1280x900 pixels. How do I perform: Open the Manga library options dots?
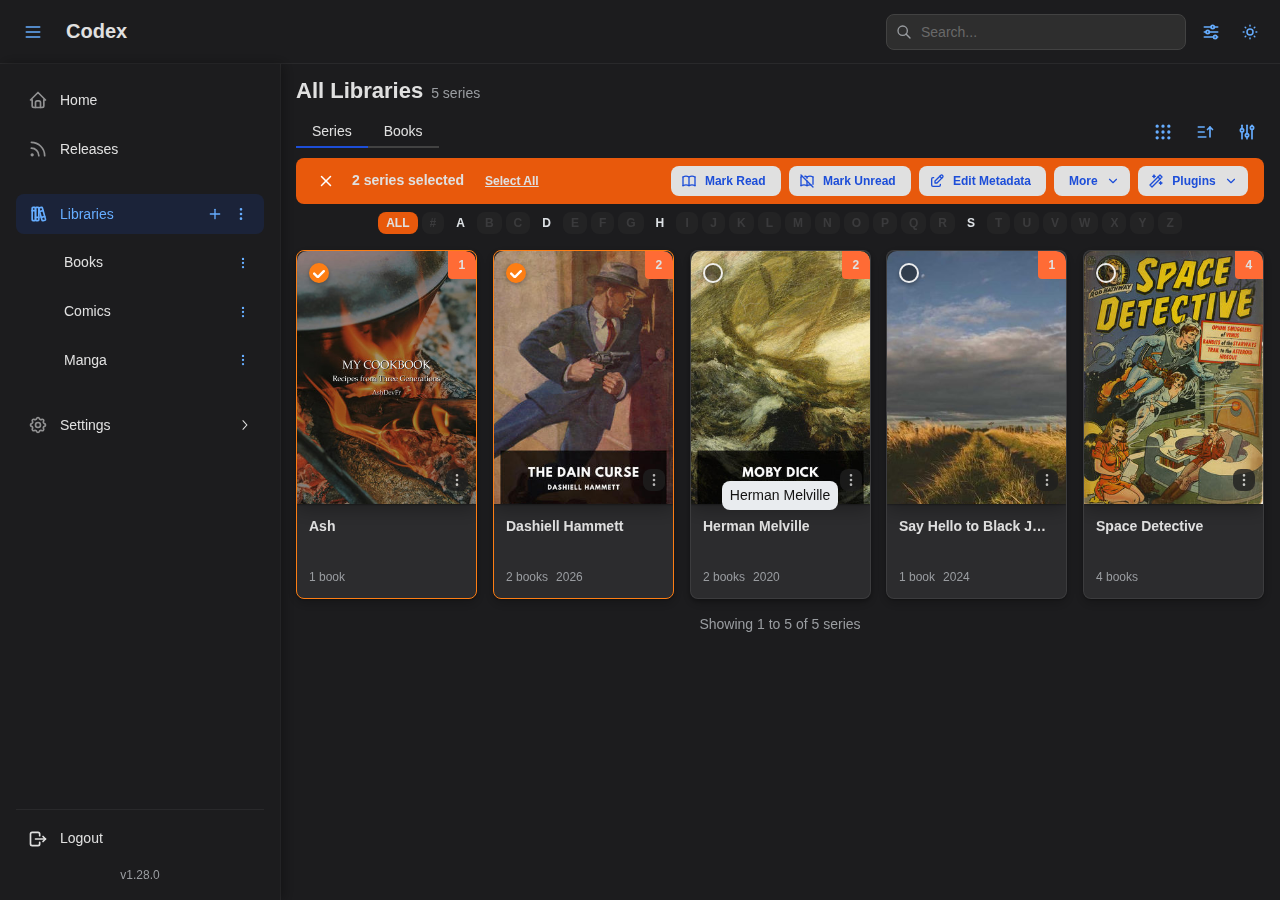pos(242,360)
